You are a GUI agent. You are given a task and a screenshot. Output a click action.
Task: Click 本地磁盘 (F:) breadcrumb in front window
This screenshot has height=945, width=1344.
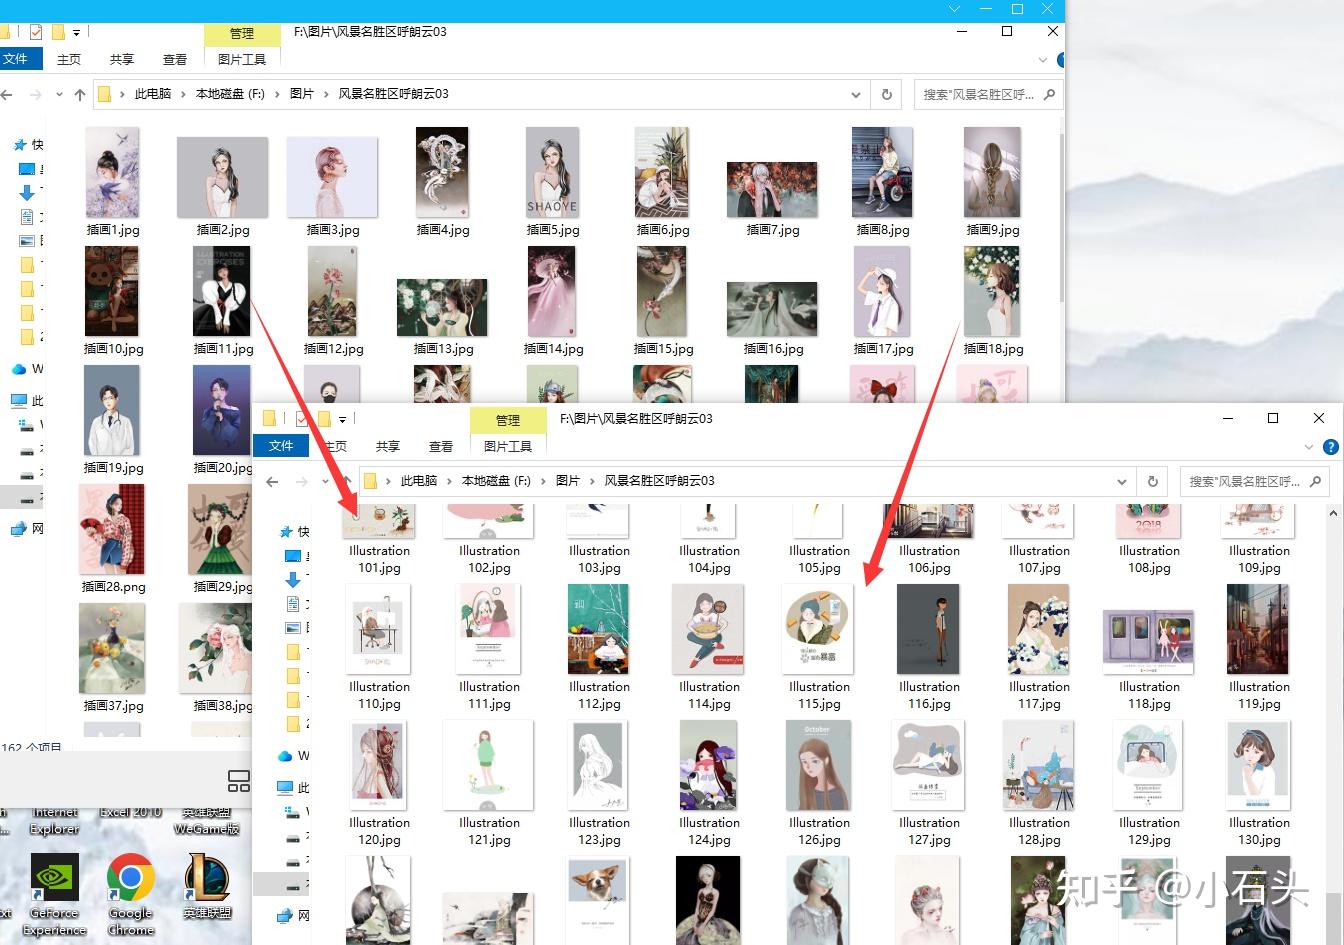pyautogui.click(x=496, y=481)
